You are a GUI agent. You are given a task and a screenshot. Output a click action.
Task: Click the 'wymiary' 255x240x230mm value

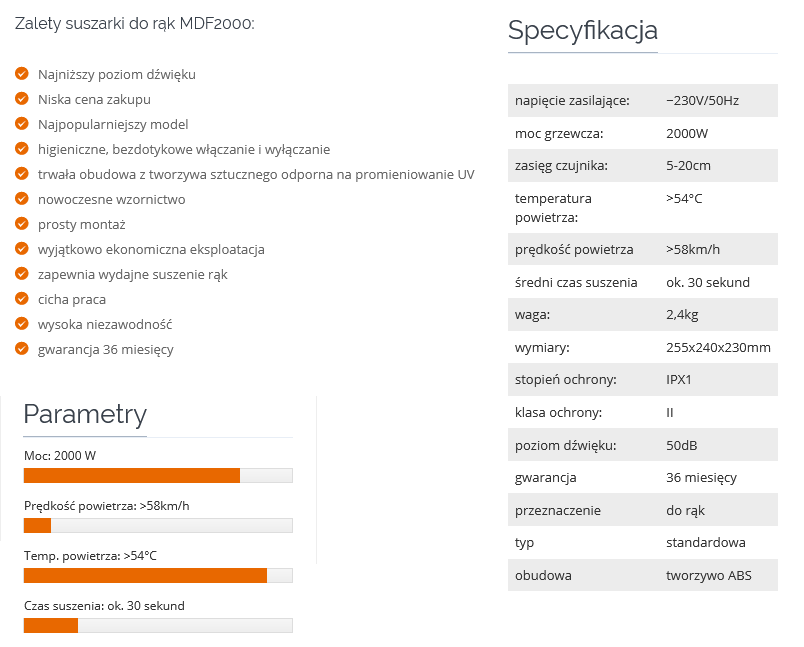718,347
